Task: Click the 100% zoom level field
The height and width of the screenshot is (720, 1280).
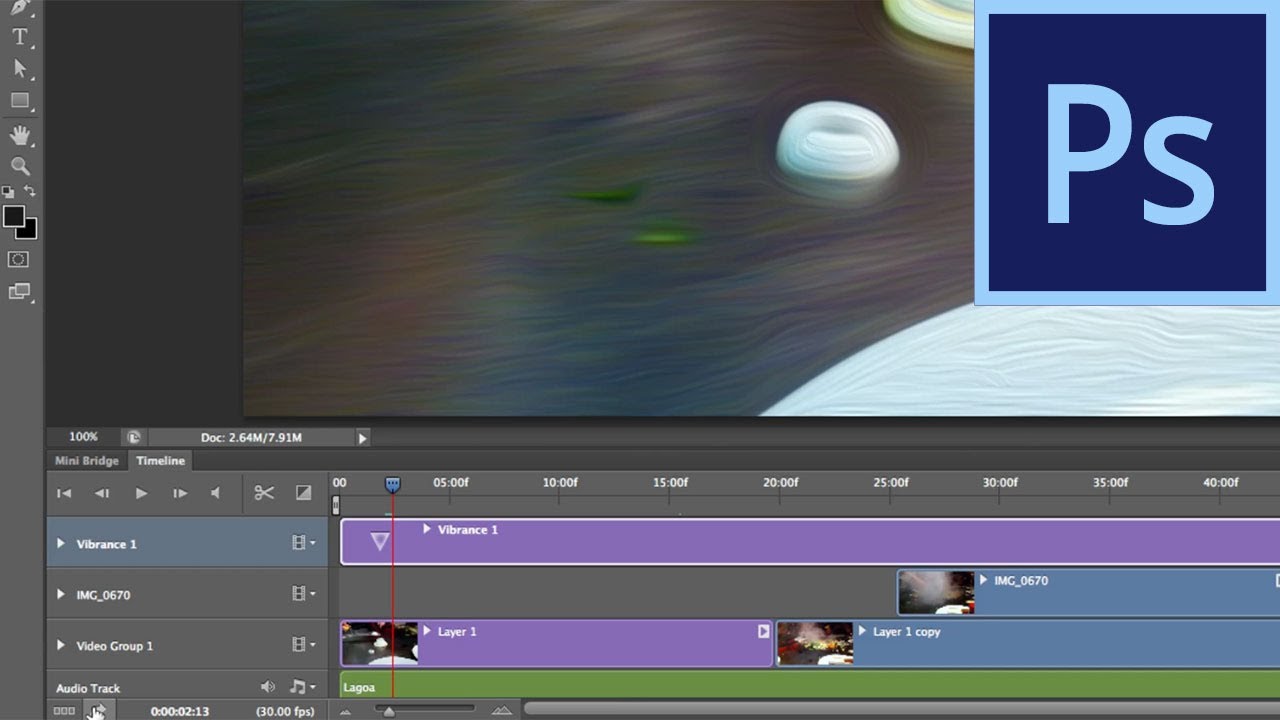Action: coord(83,437)
